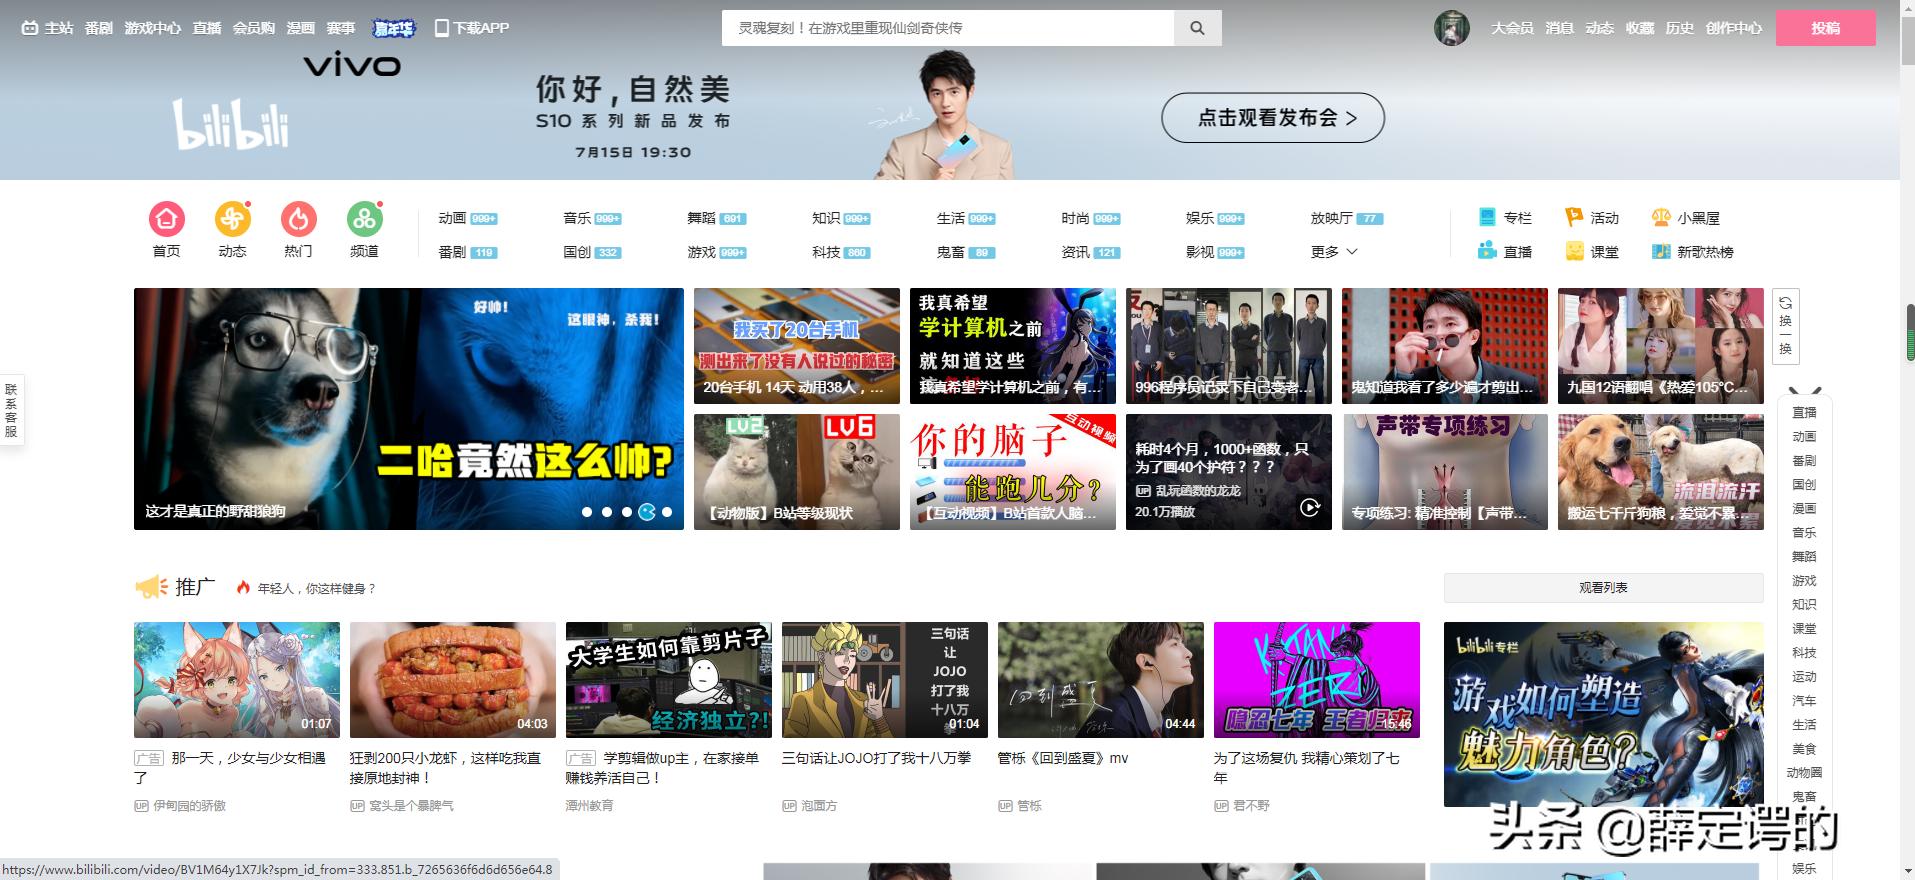The width and height of the screenshot is (1915, 880).
Task: Click the 首页 home icon
Action: point(166,219)
